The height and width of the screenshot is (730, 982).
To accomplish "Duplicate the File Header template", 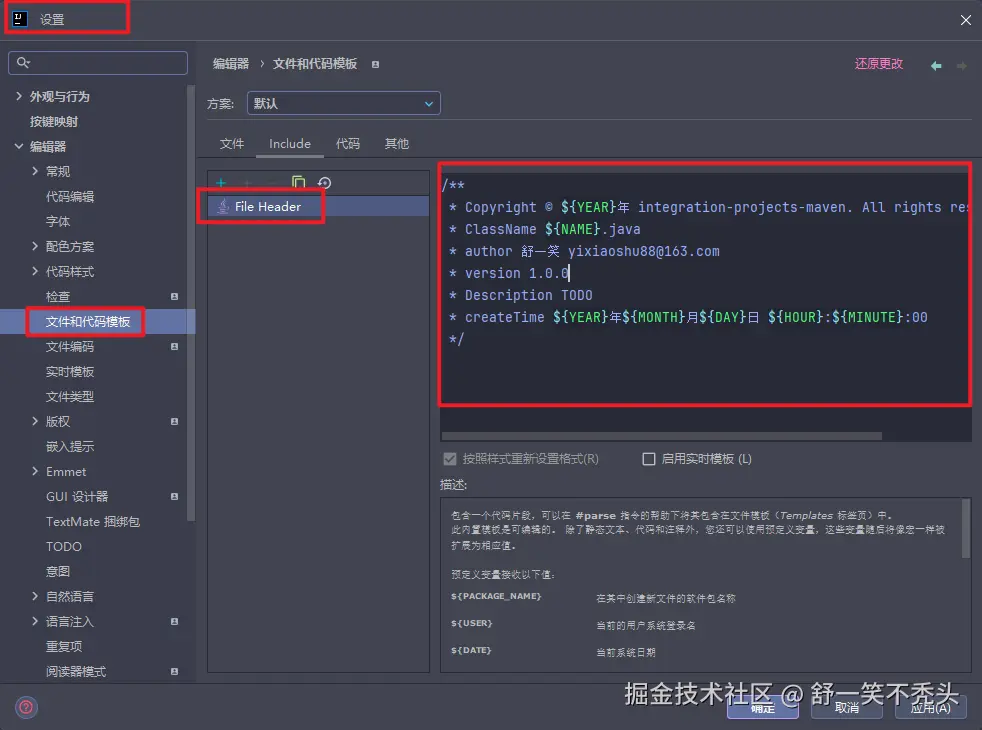I will 298,182.
